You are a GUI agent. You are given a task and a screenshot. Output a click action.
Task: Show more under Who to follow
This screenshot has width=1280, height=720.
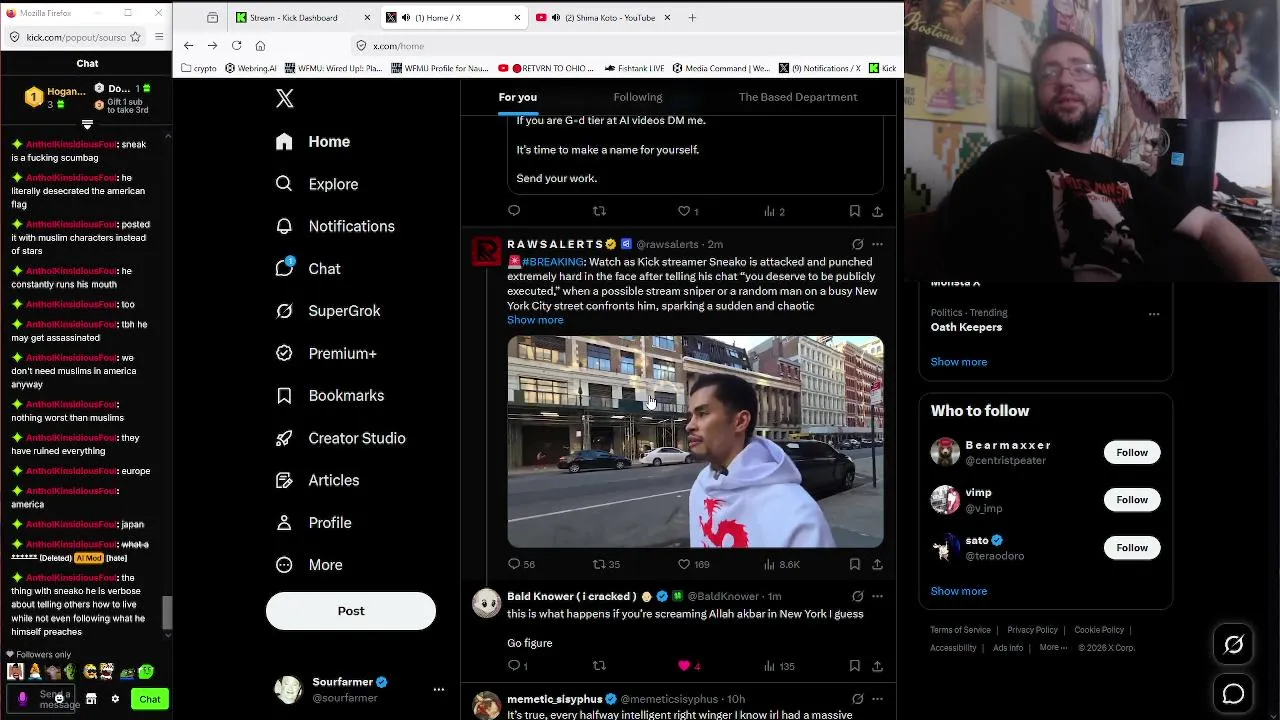[959, 591]
